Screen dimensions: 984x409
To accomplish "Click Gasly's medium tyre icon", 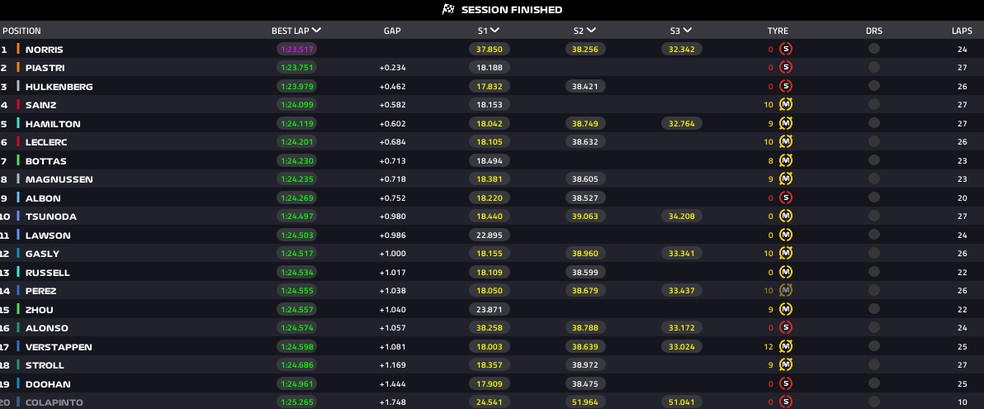I will click(x=786, y=253).
